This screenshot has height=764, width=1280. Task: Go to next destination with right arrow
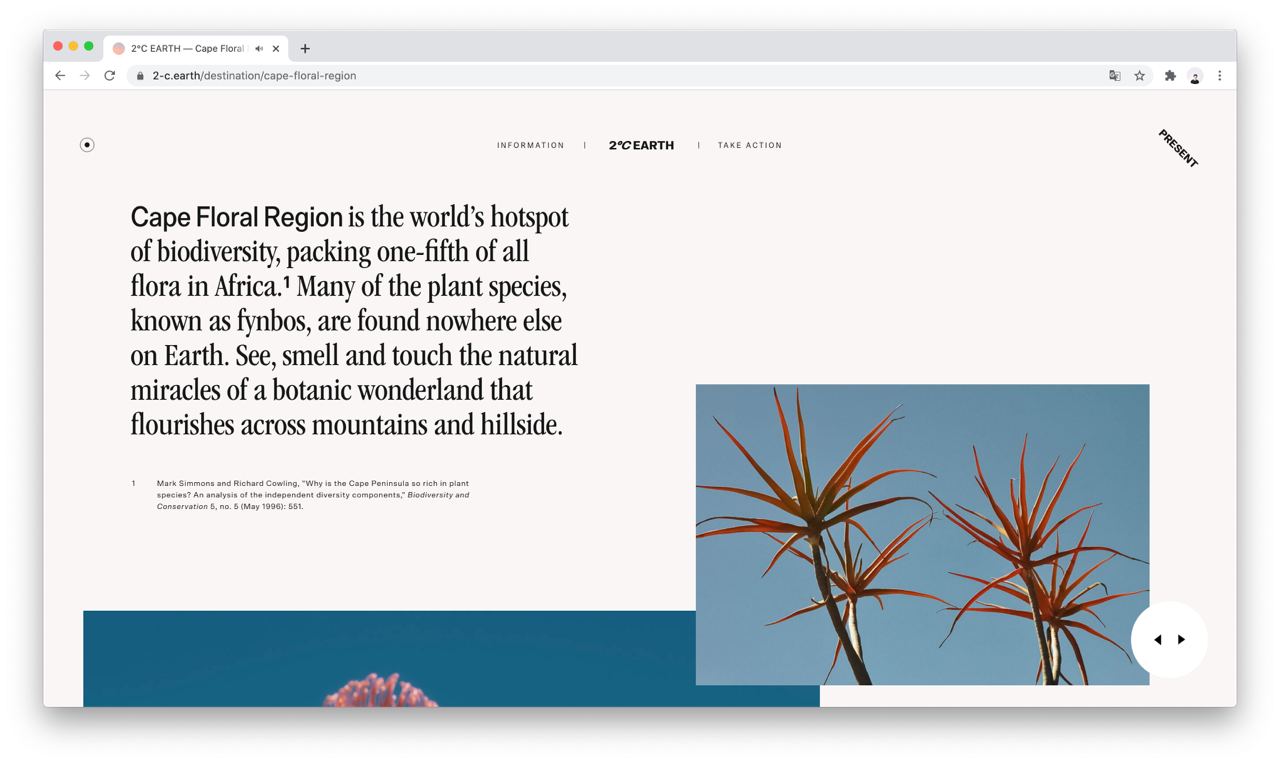1181,640
